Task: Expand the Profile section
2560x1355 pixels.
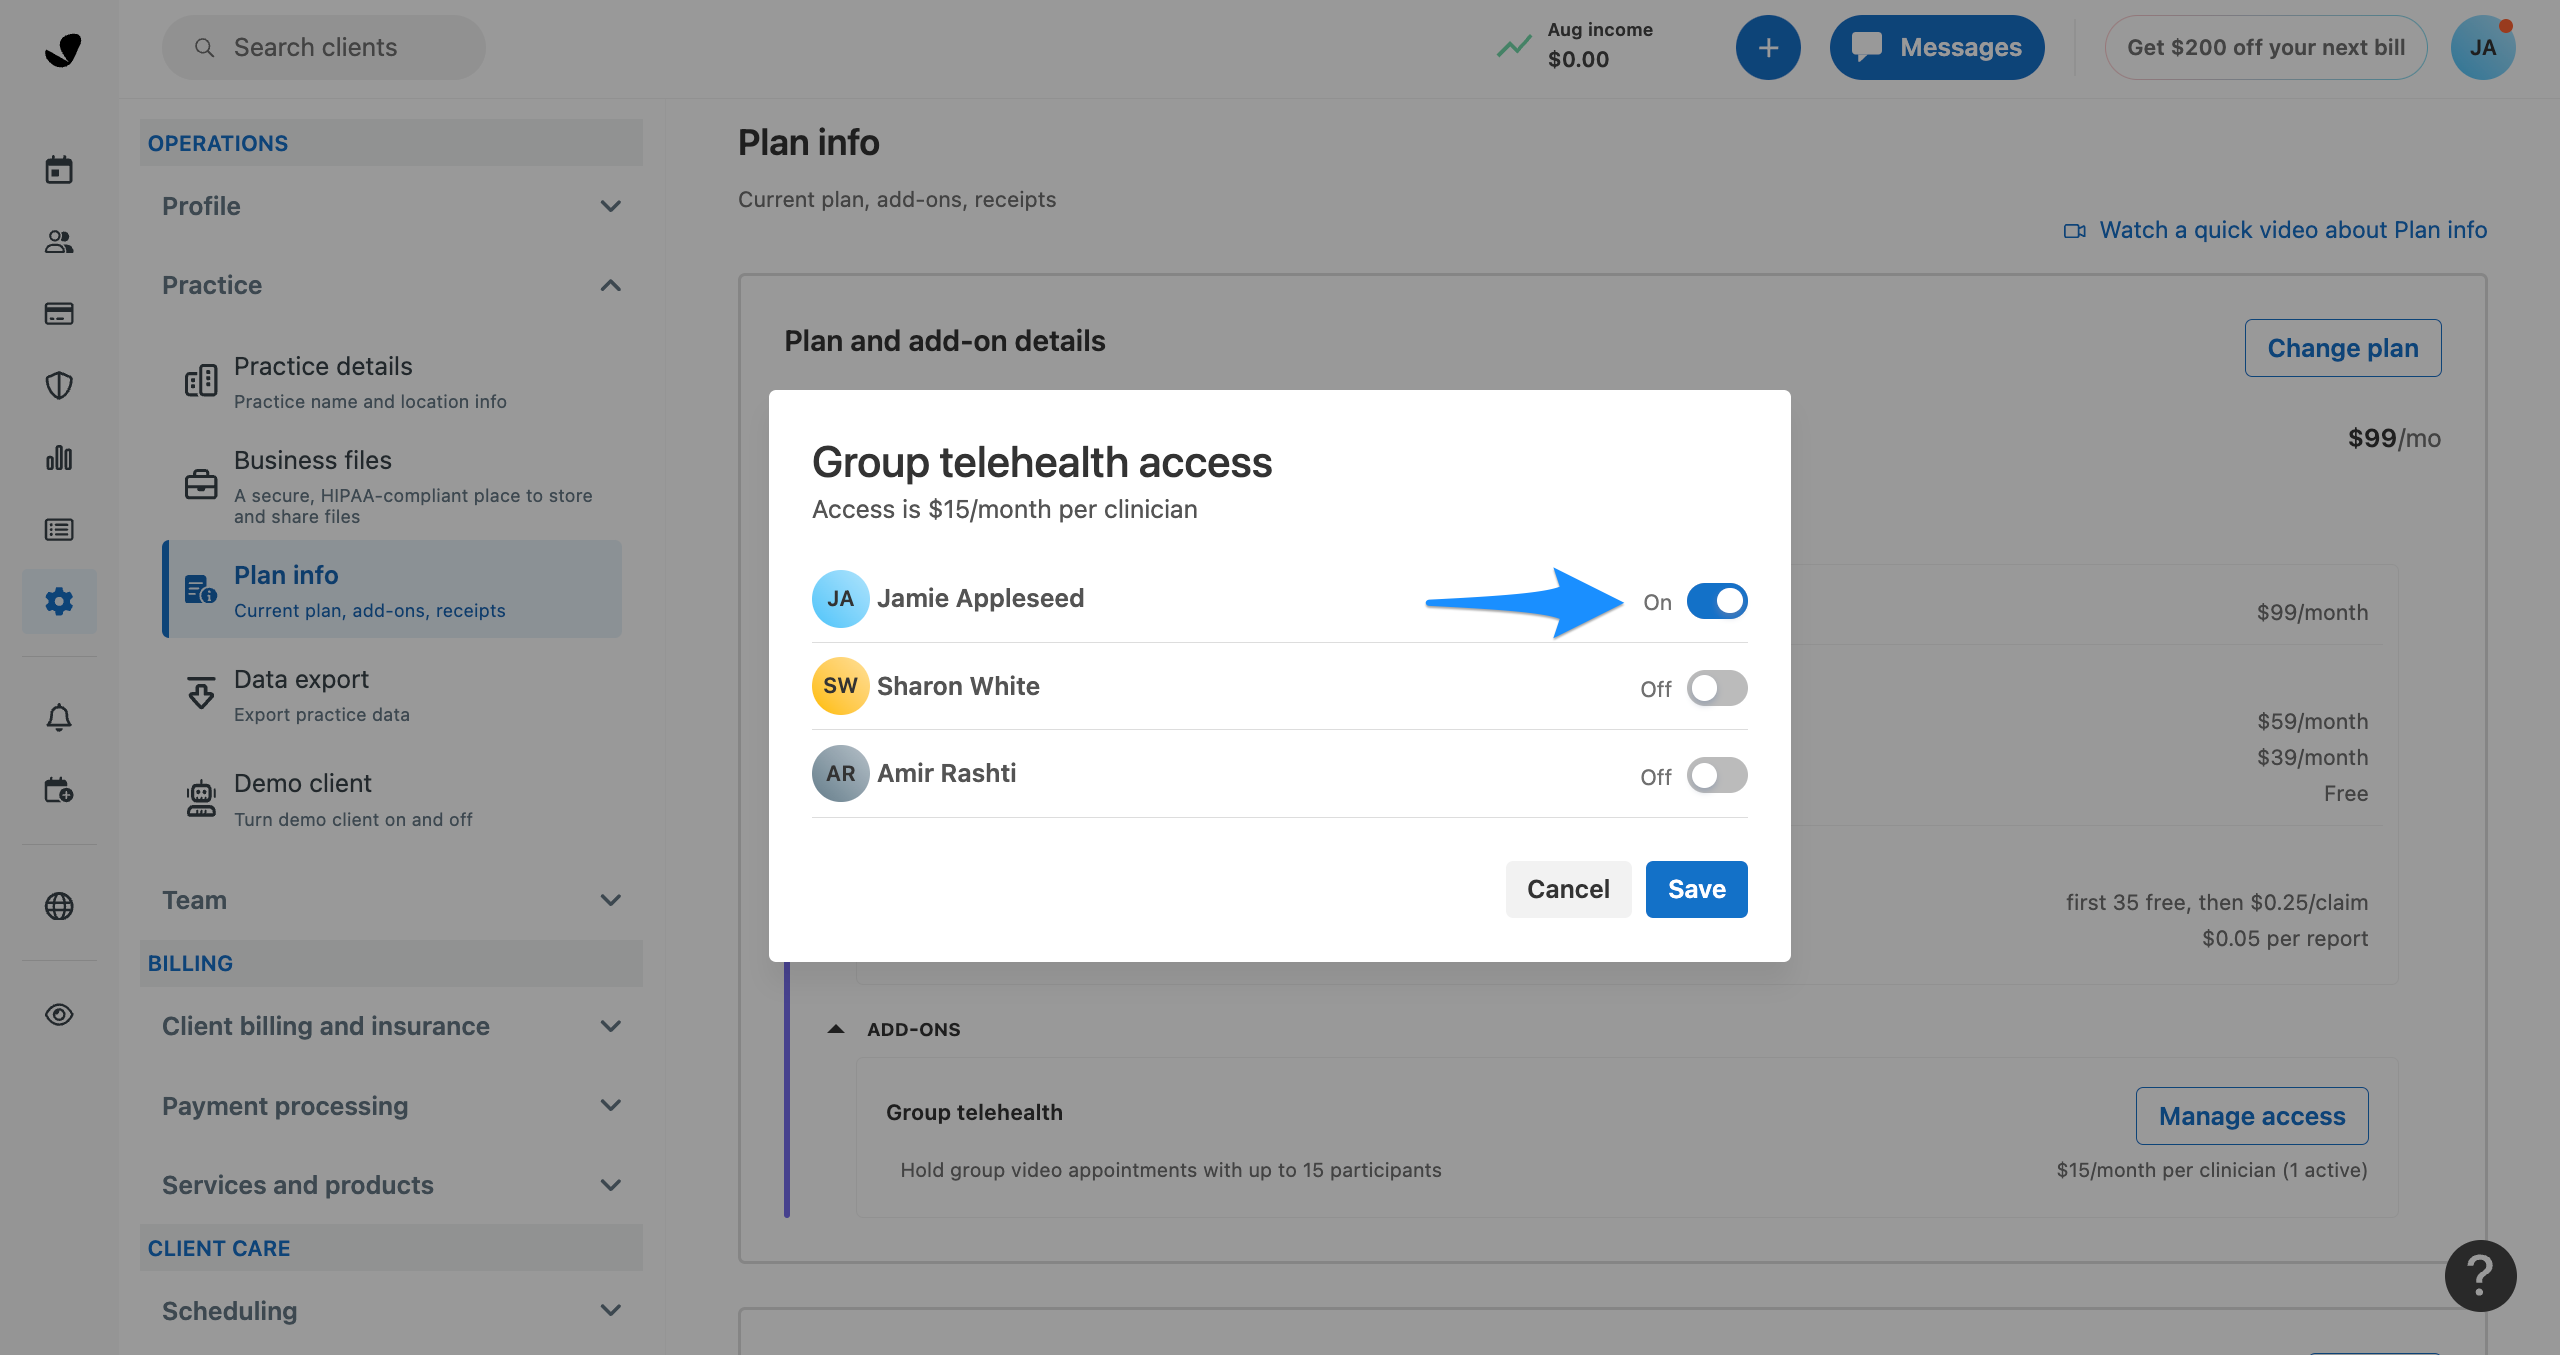Action: 392,206
